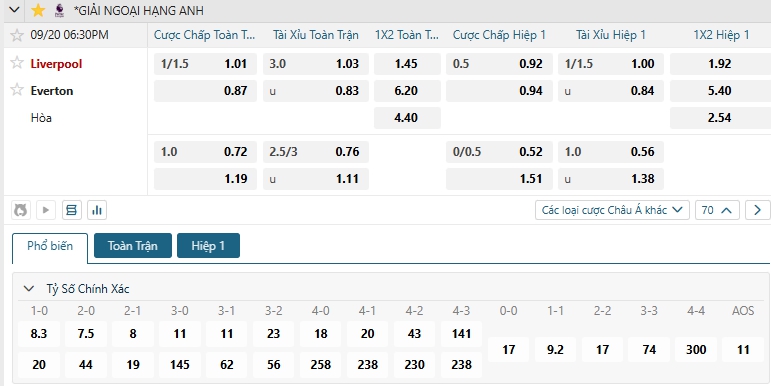Favorite the 09/20 06:30PM match star

[17, 35]
